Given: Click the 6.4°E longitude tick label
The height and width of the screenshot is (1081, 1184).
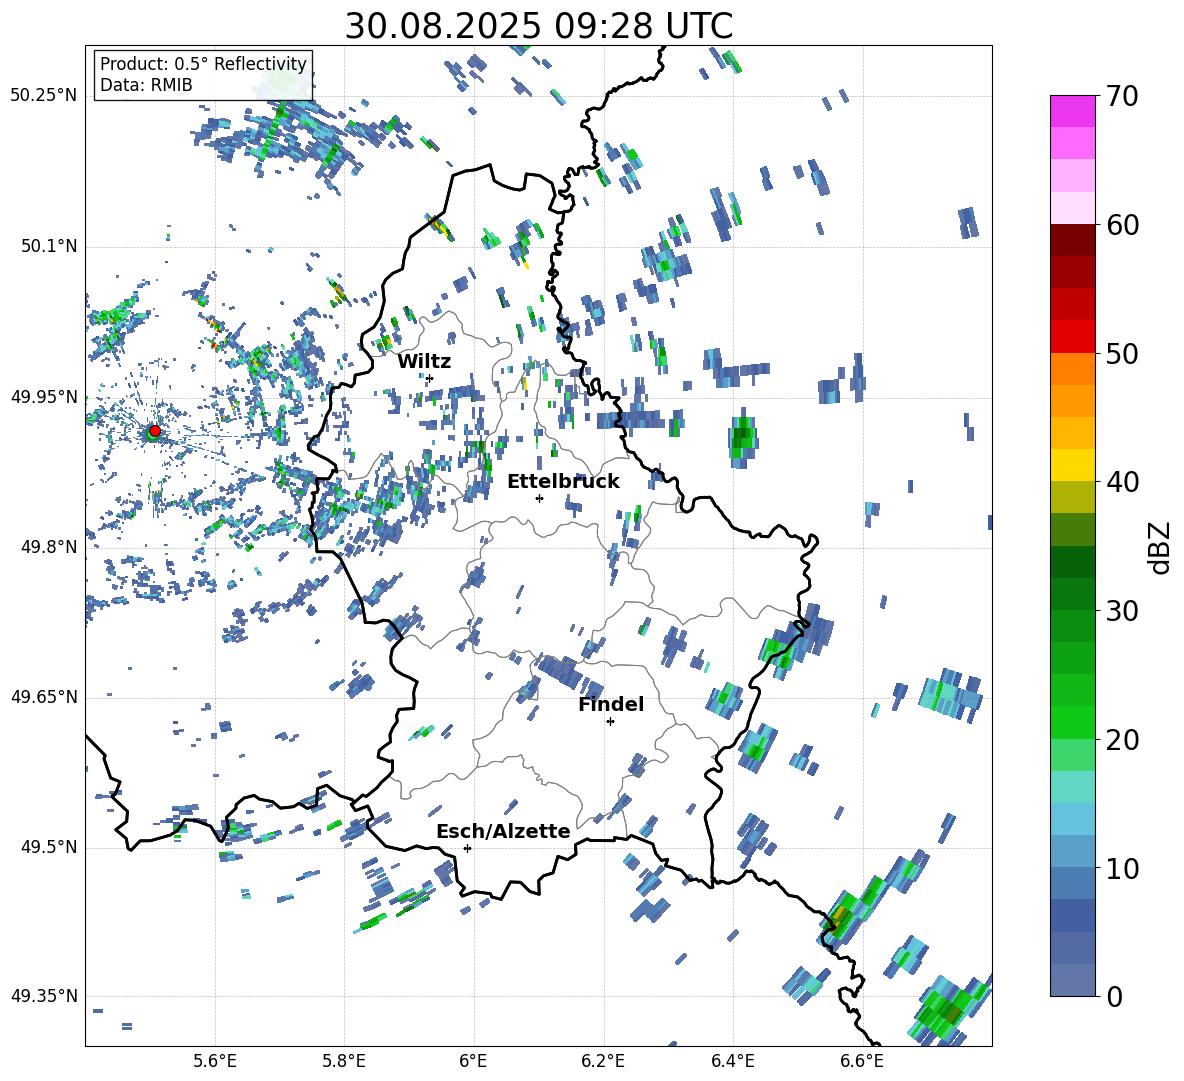Looking at the screenshot, I should point(732,1061).
